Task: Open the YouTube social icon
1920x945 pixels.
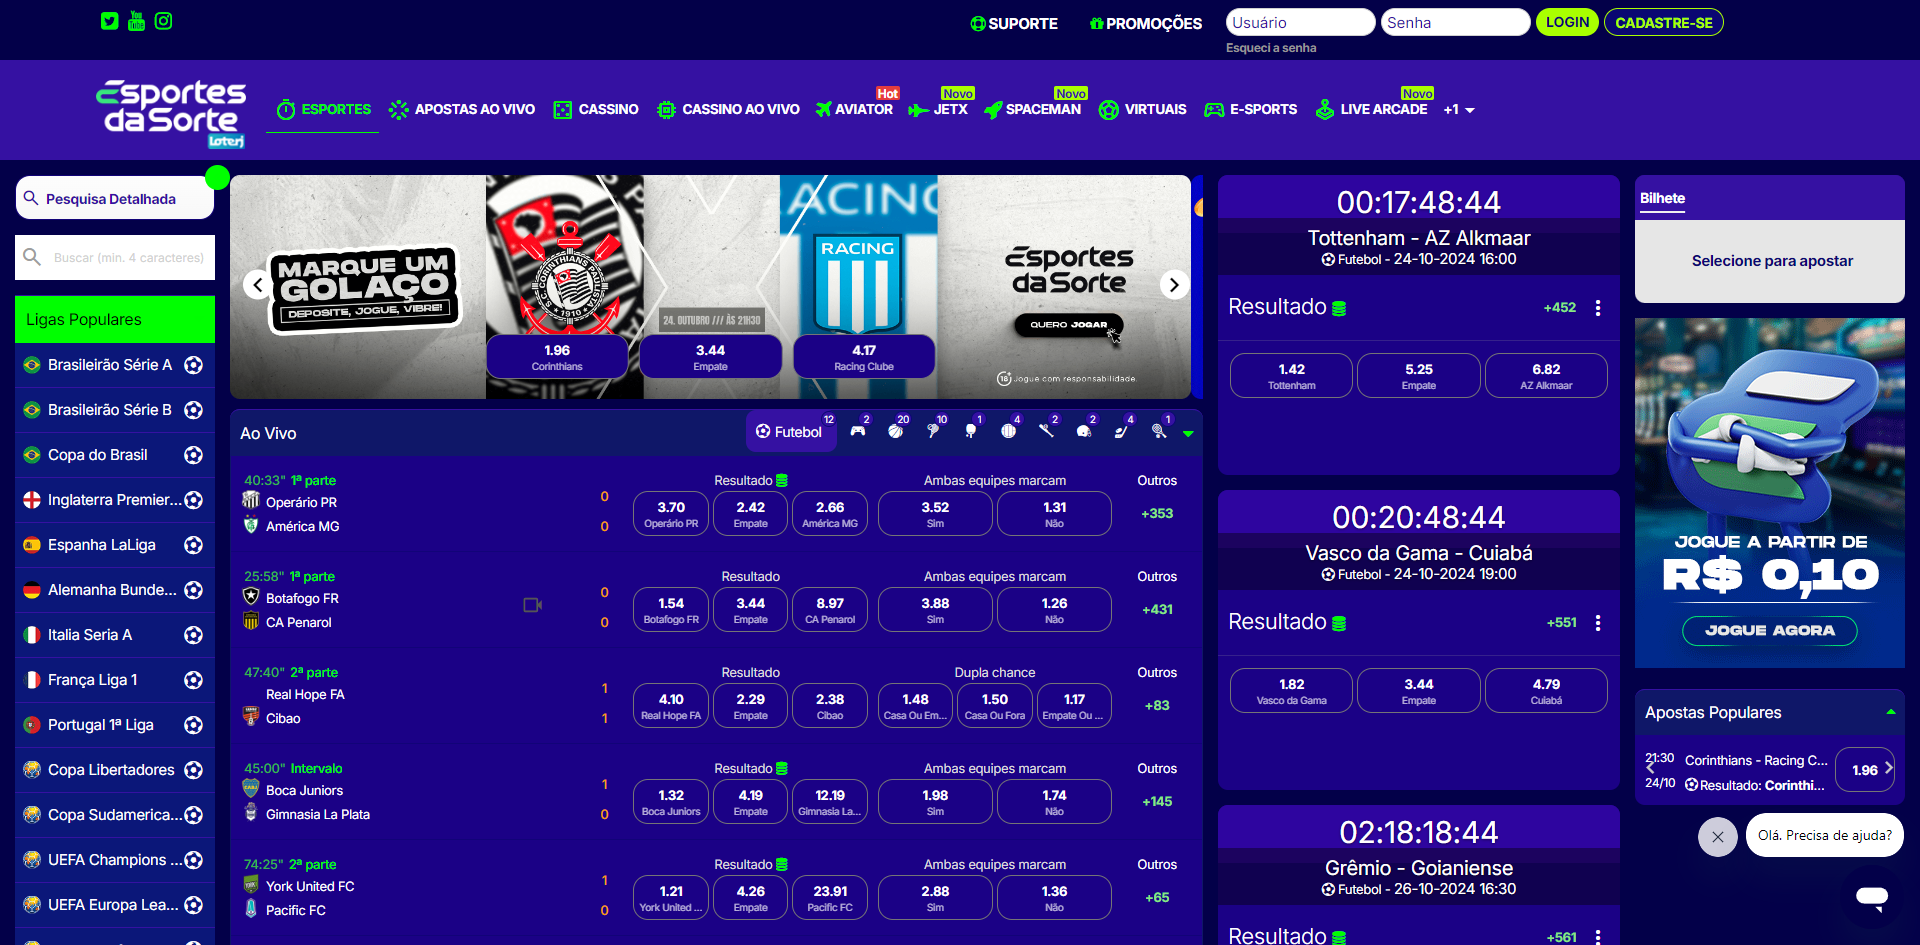Action: (137, 21)
